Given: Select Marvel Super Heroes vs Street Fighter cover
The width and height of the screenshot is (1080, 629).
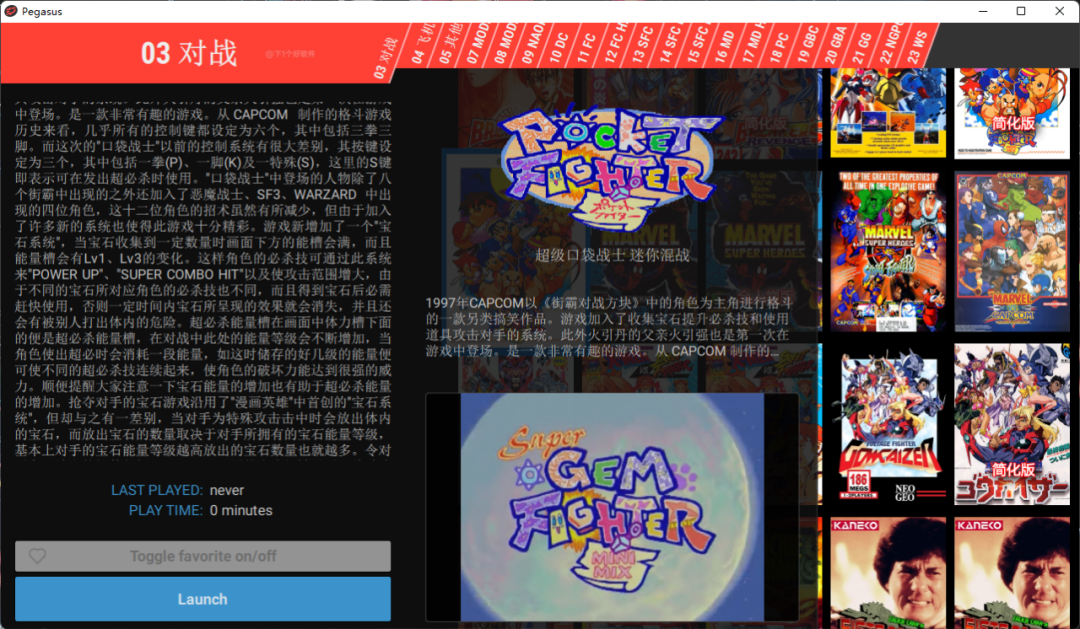Looking at the screenshot, I should click(x=888, y=251).
